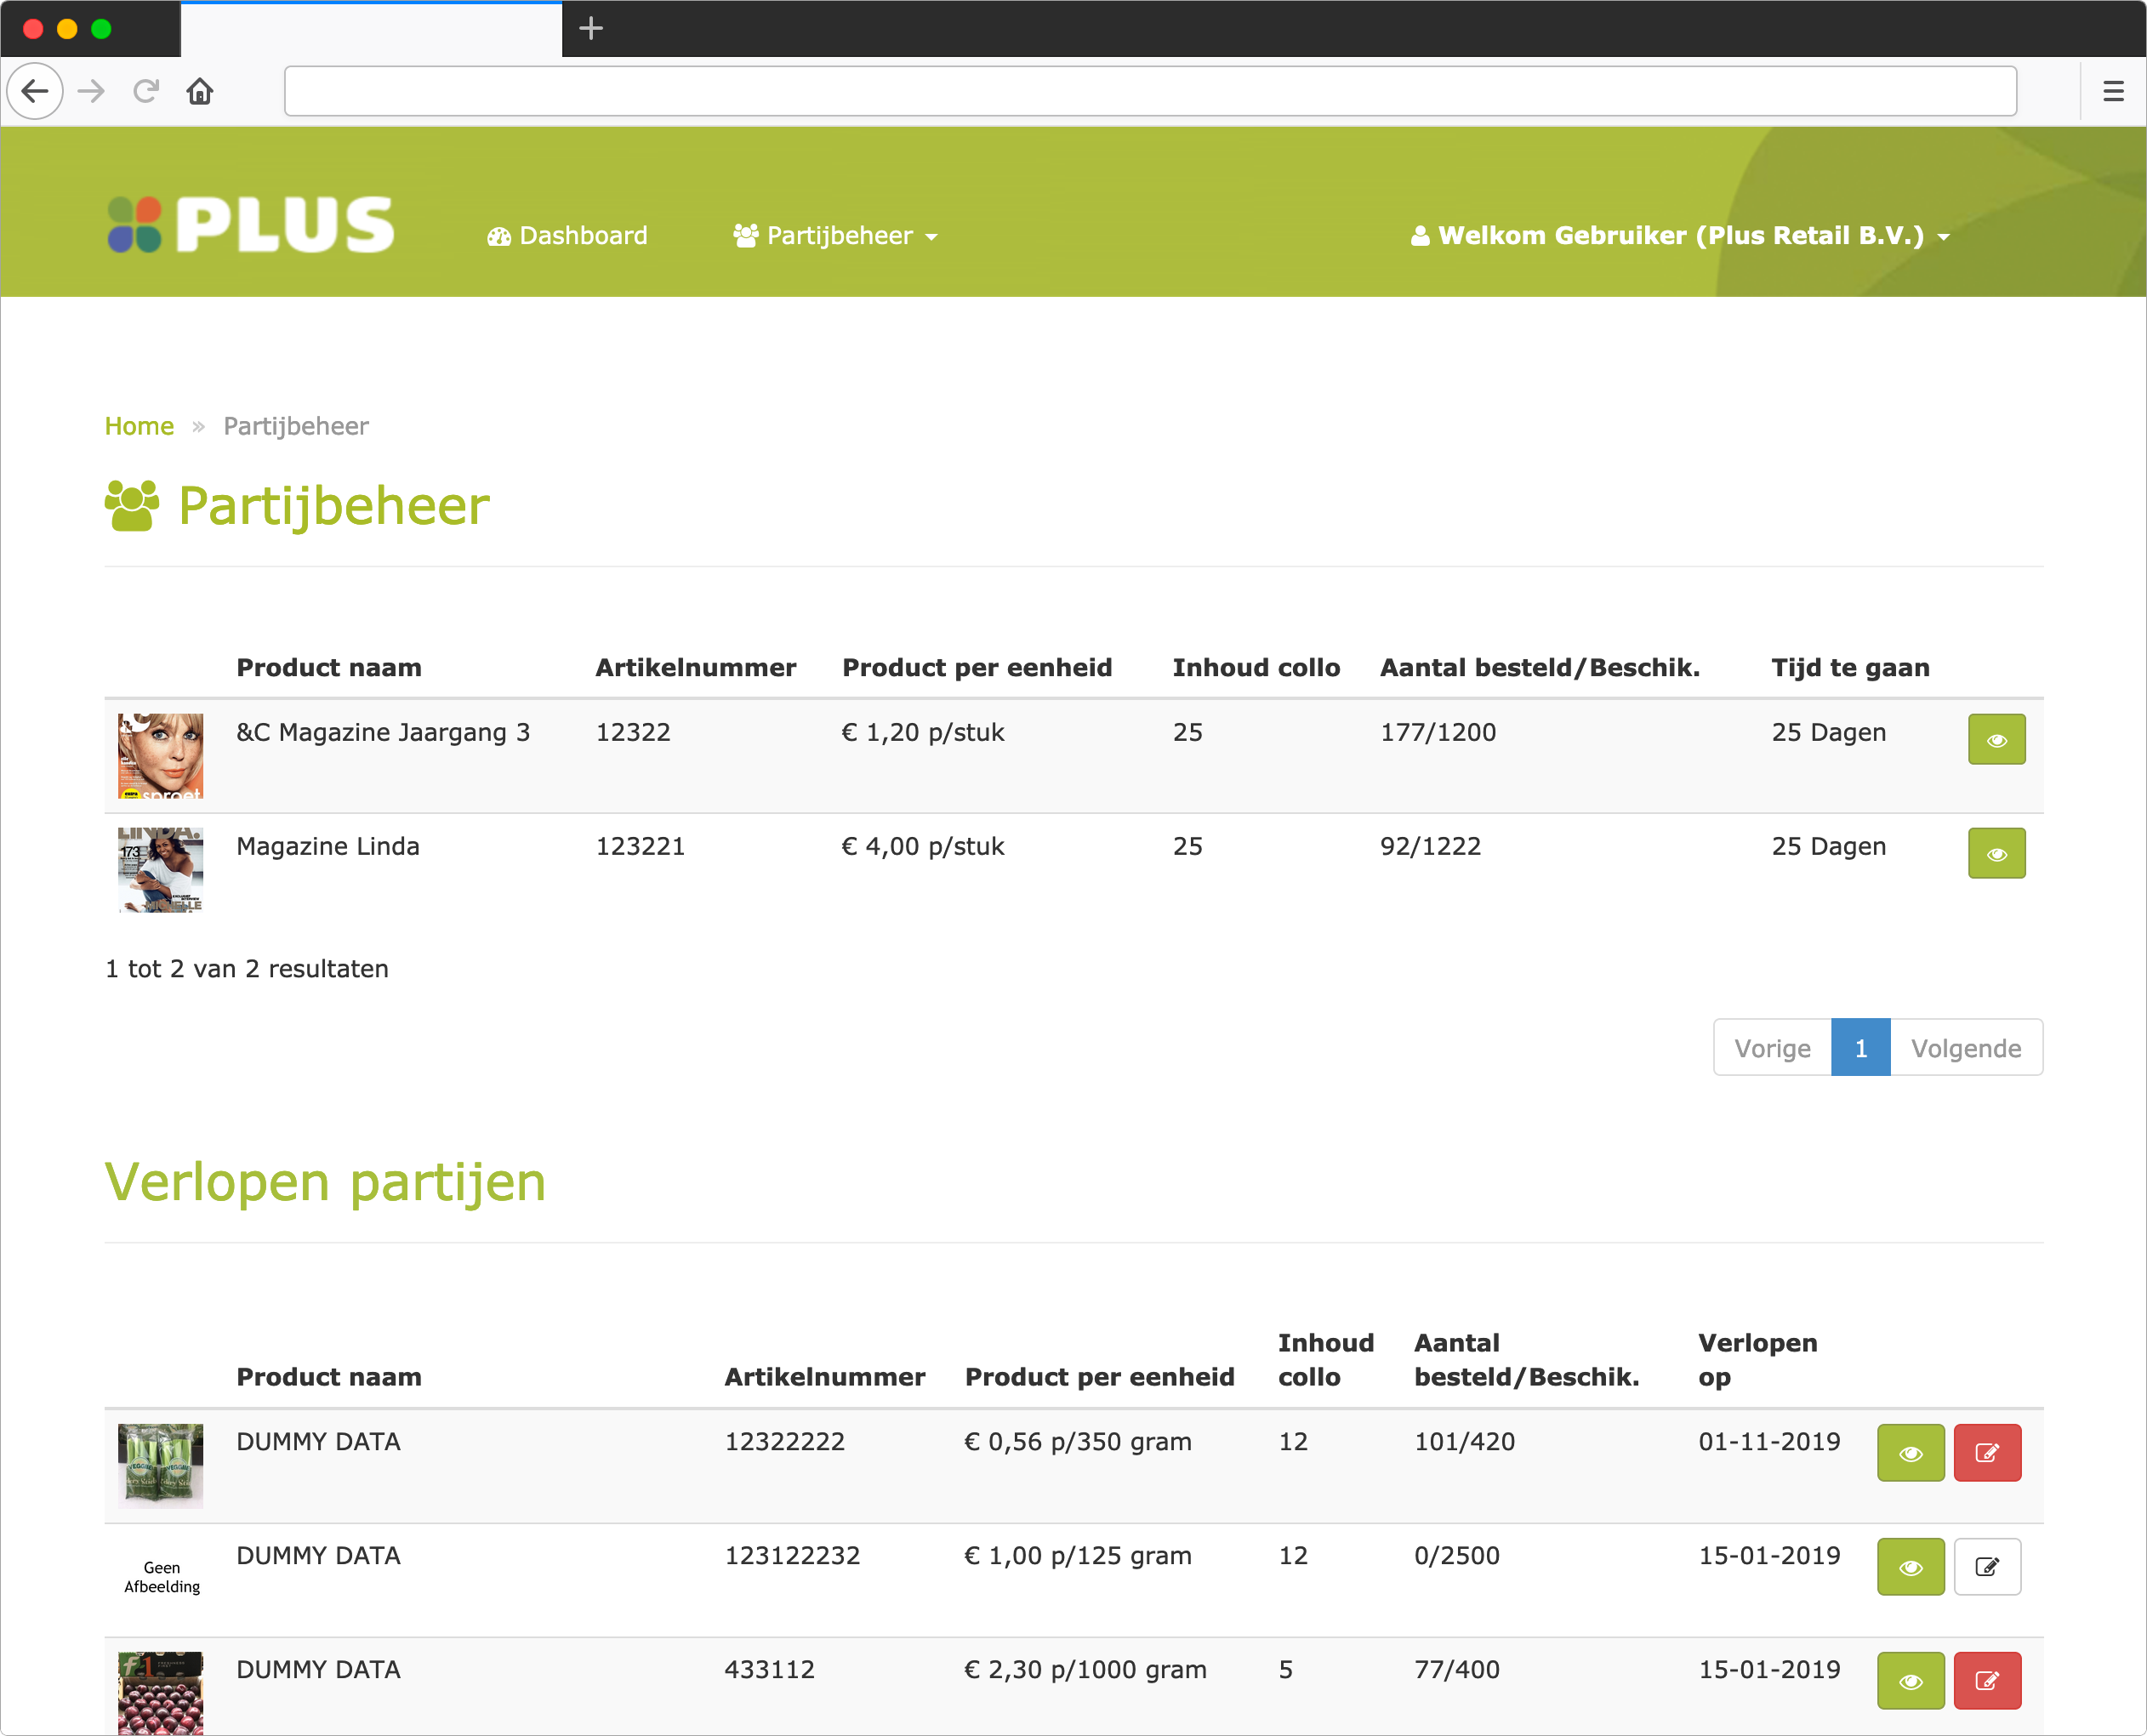
Task: Go back using the browser back arrow
Action: (35, 91)
